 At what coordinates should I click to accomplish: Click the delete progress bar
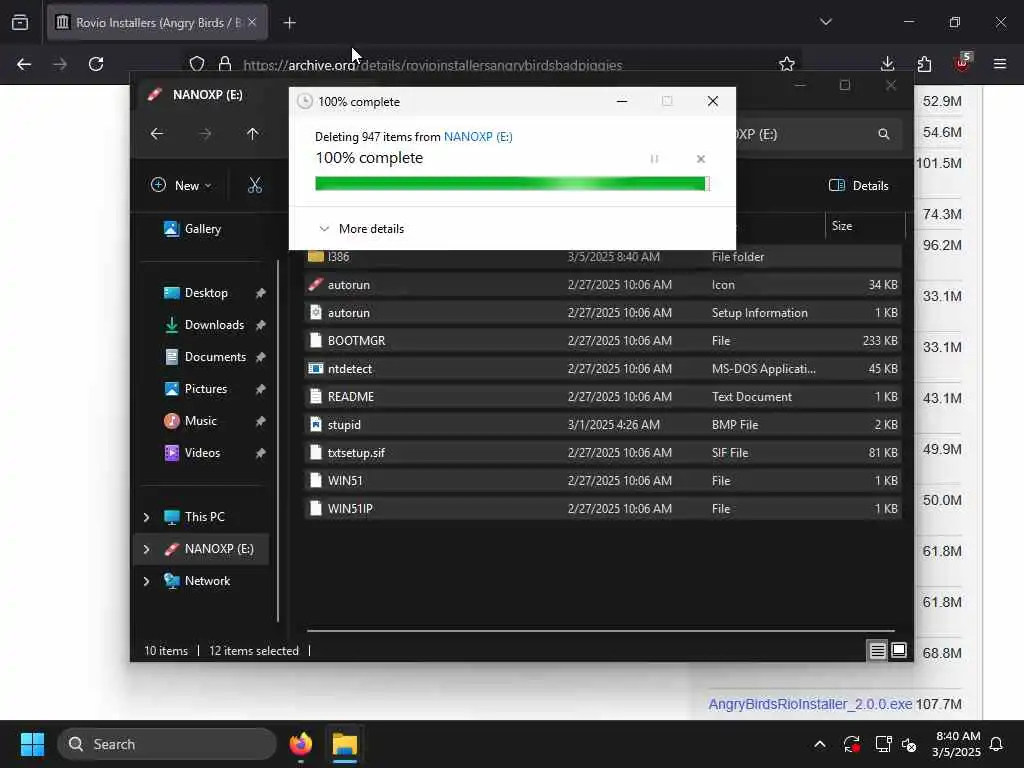point(512,184)
